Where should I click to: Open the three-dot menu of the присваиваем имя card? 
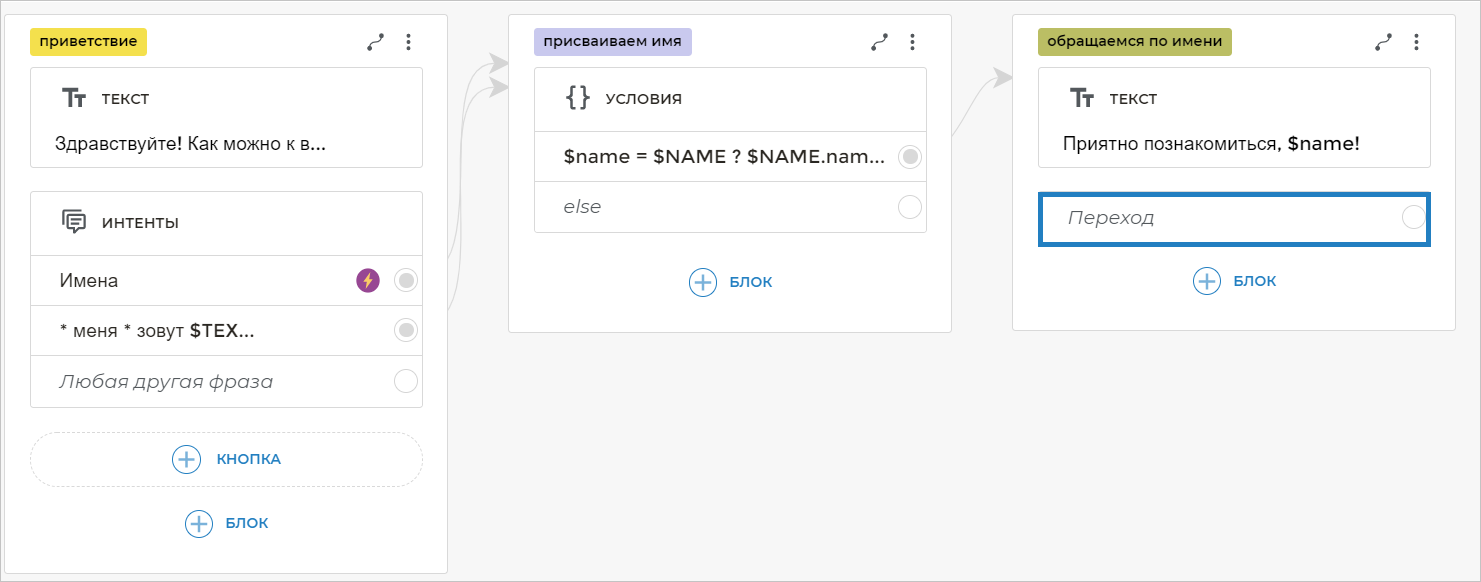coord(912,42)
